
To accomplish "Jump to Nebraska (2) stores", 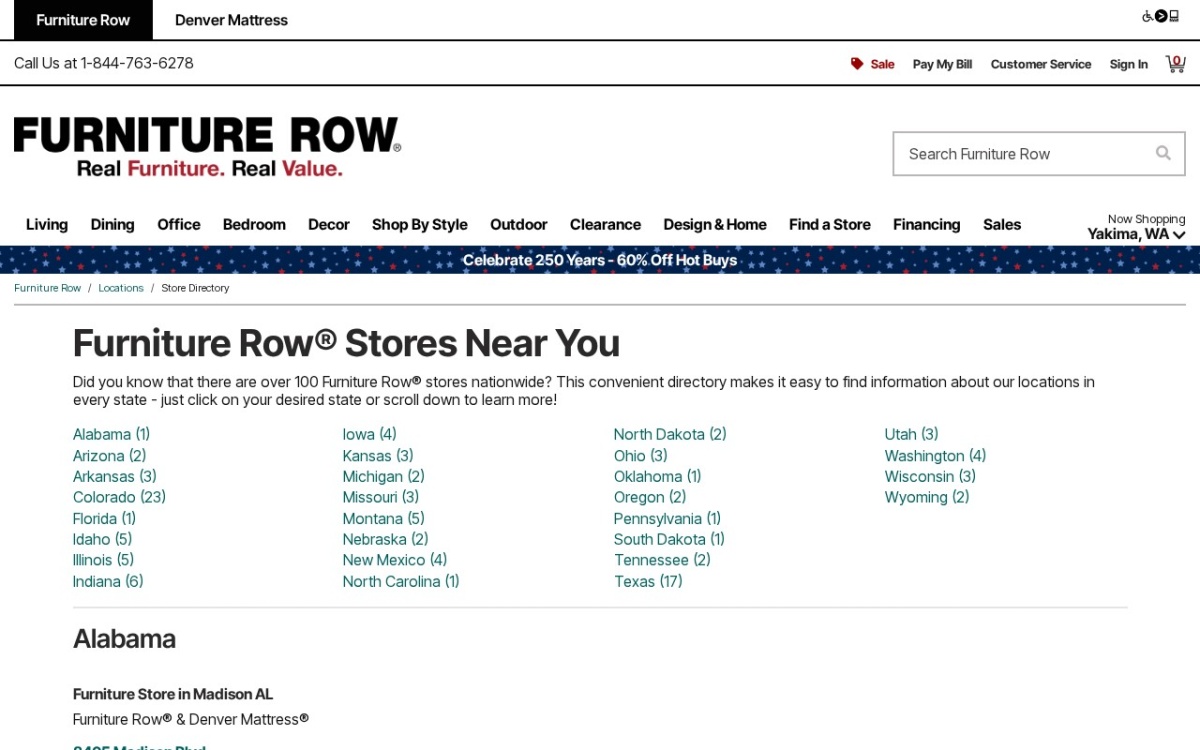I will 386,539.
